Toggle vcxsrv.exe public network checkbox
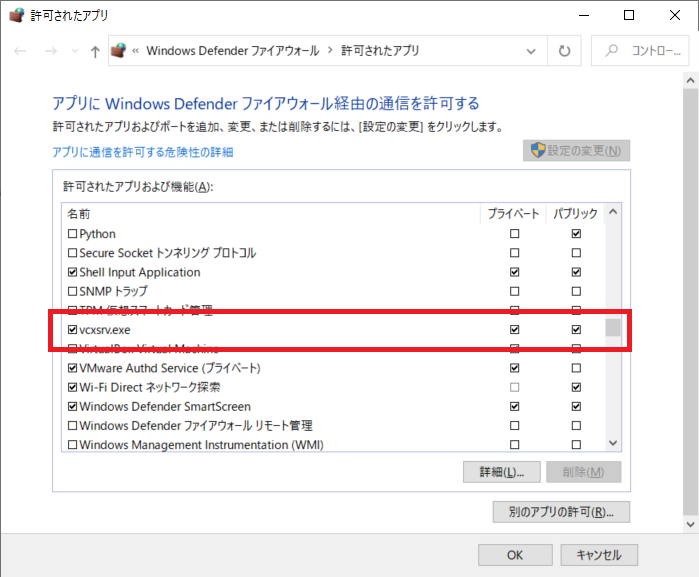This screenshot has height=577, width=699. 576,330
